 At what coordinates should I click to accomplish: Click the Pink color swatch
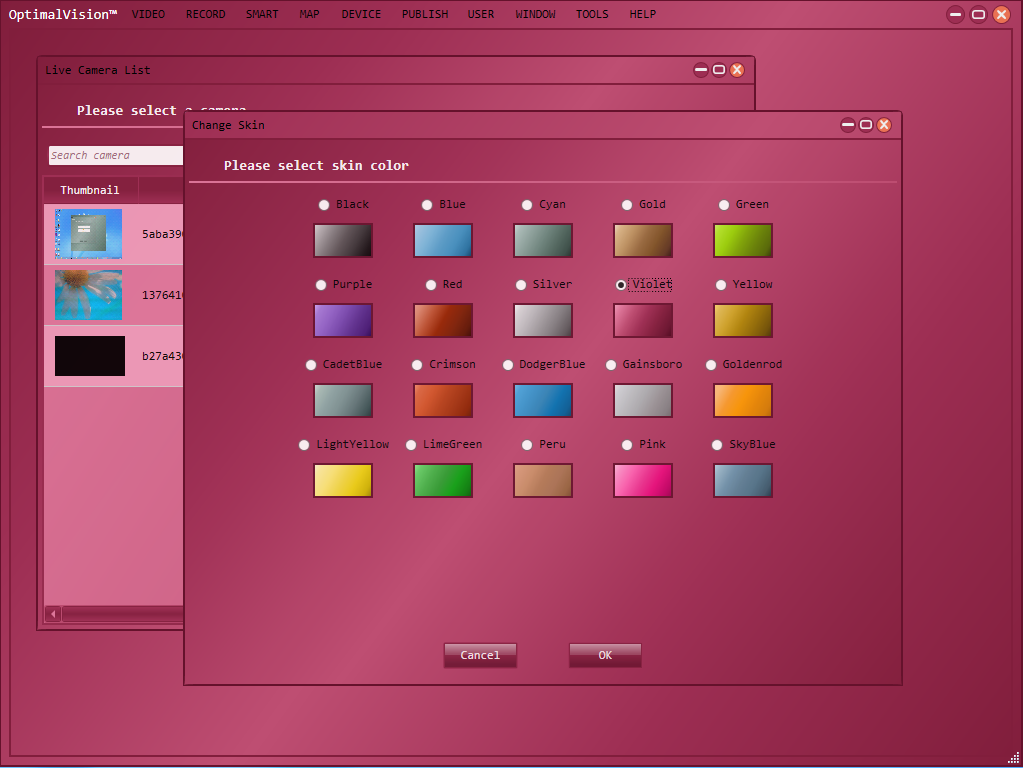642,480
